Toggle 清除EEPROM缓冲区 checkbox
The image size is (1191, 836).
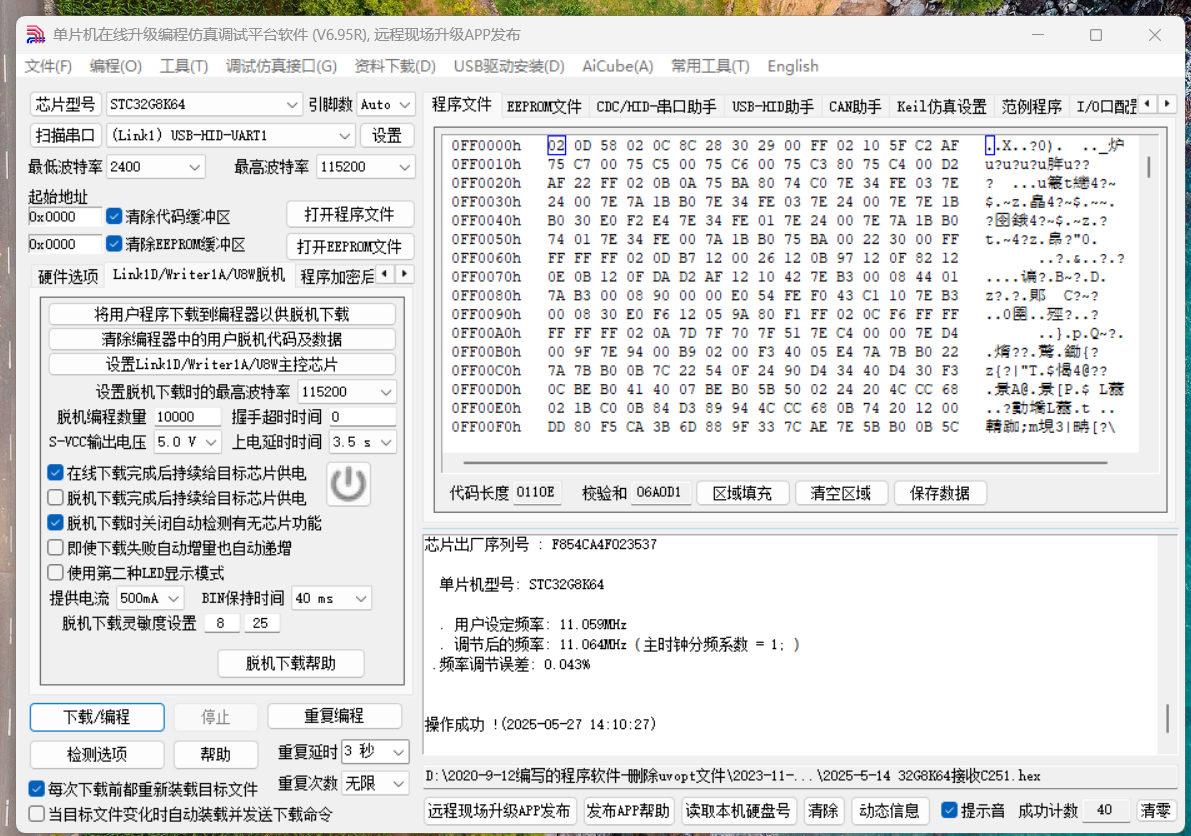(114, 244)
